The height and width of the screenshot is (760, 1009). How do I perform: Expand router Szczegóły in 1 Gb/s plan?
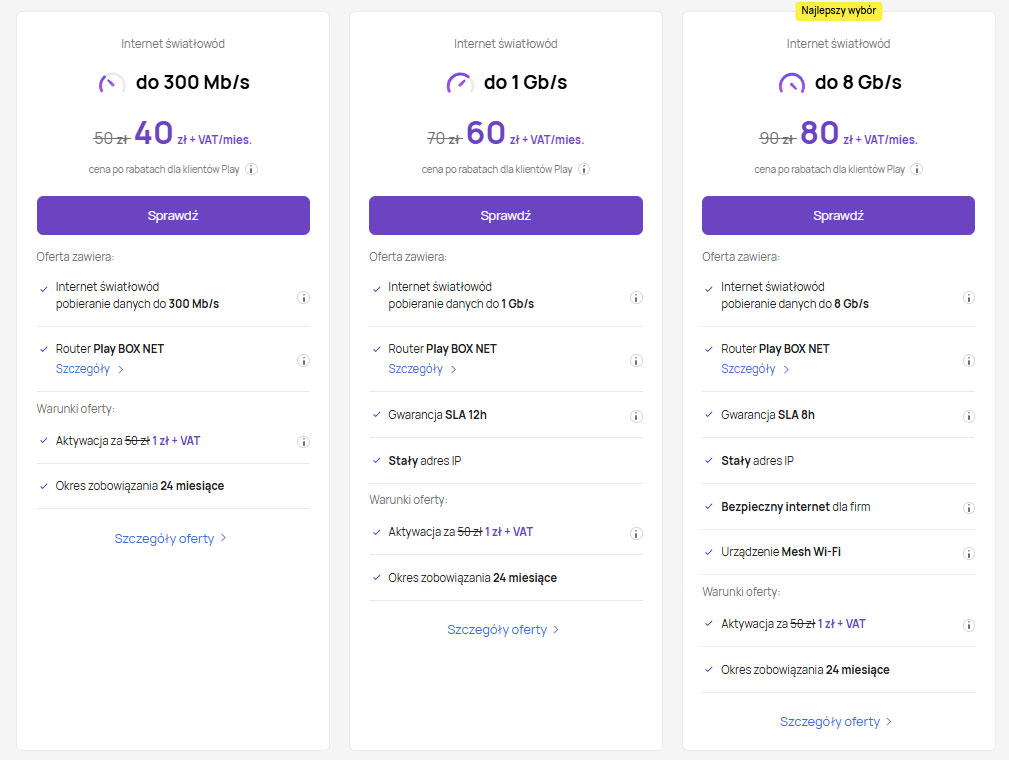pos(422,369)
